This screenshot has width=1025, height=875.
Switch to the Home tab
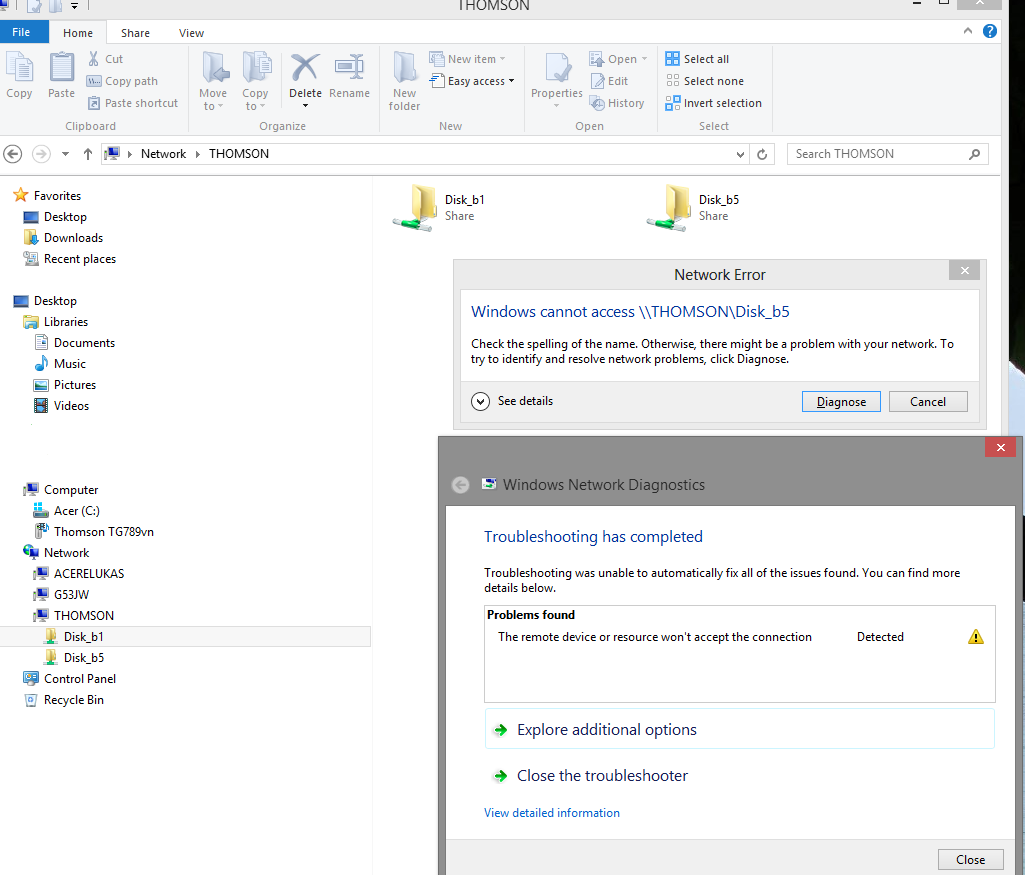coord(78,33)
